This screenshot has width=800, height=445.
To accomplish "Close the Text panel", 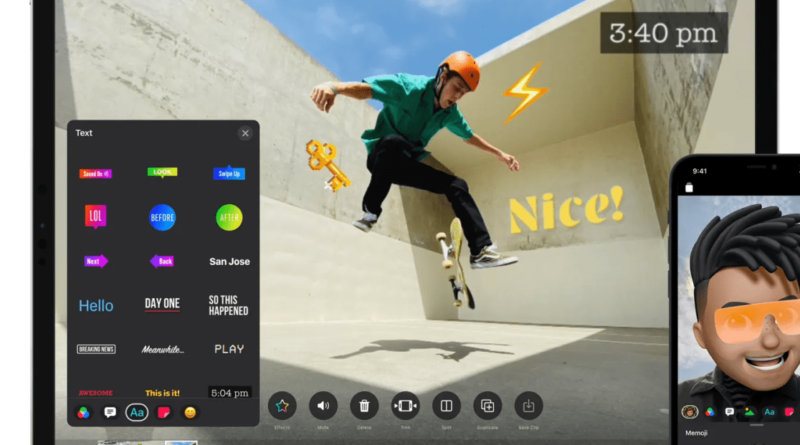I will pyautogui.click(x=245, y=133).
